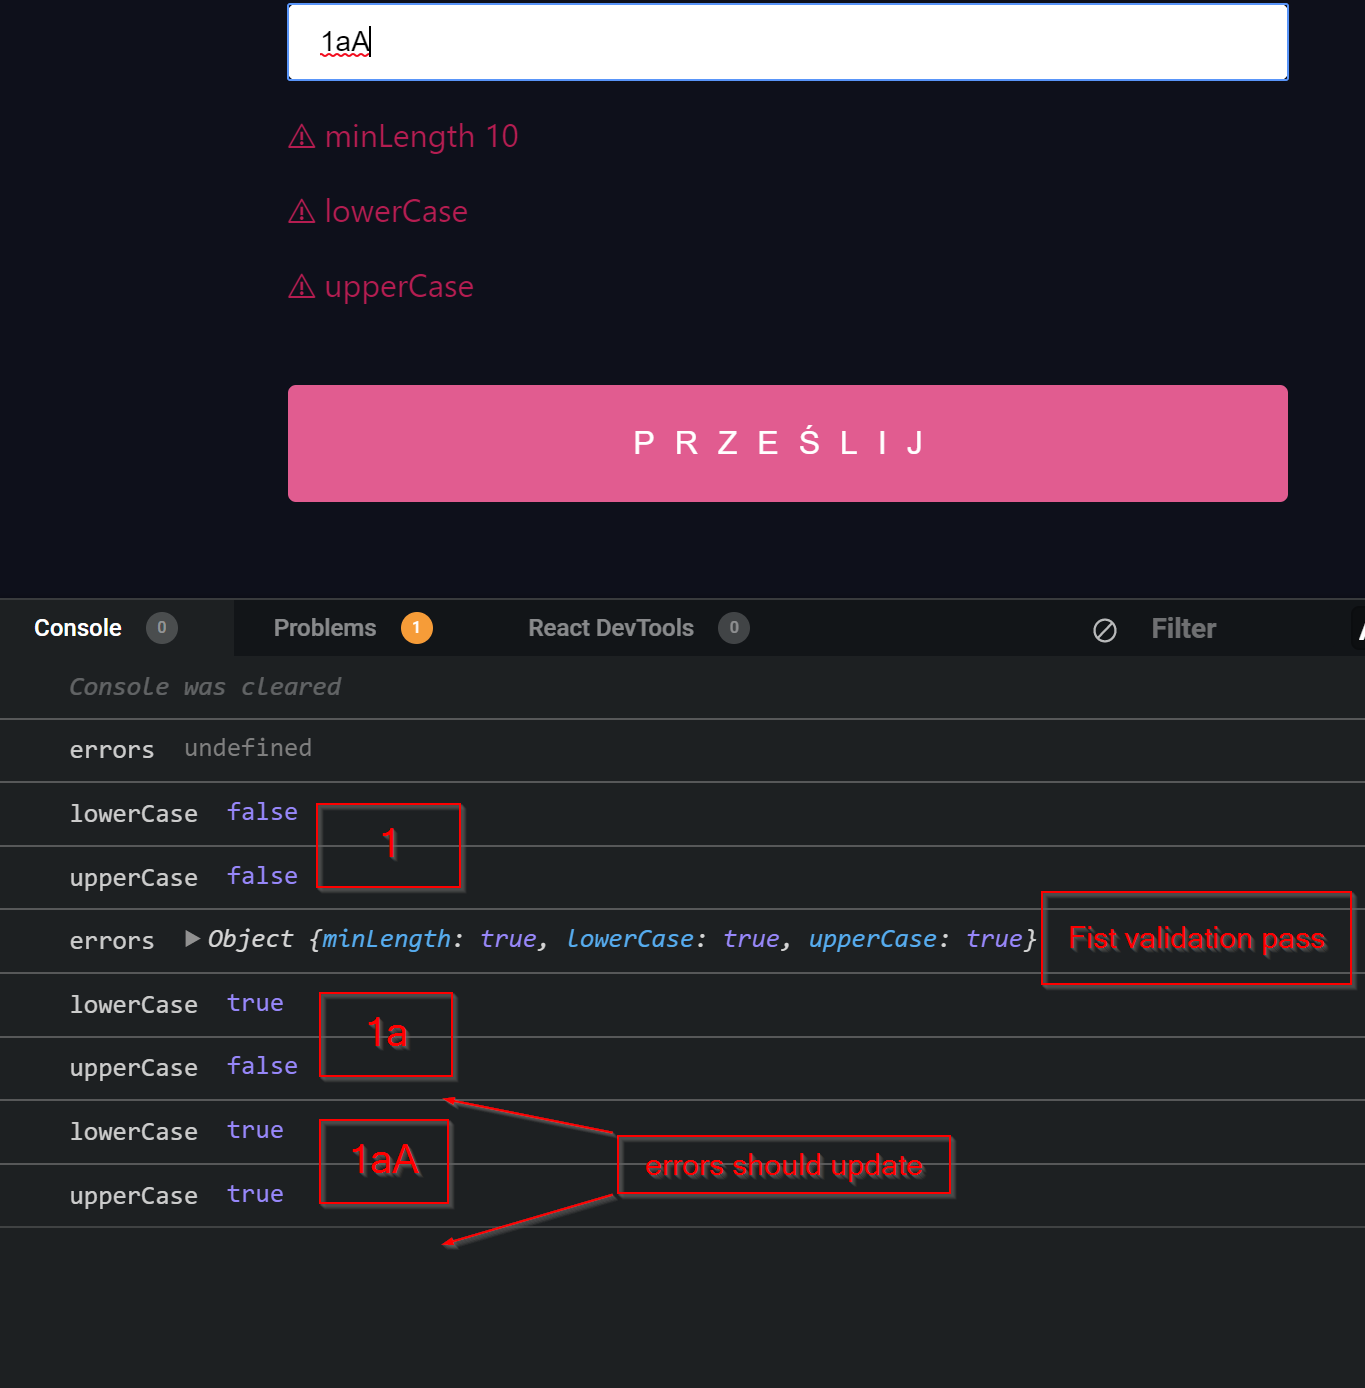Open the Filter control in console bar
Screen dimensions: 1365x1388
coord(1184,628)
